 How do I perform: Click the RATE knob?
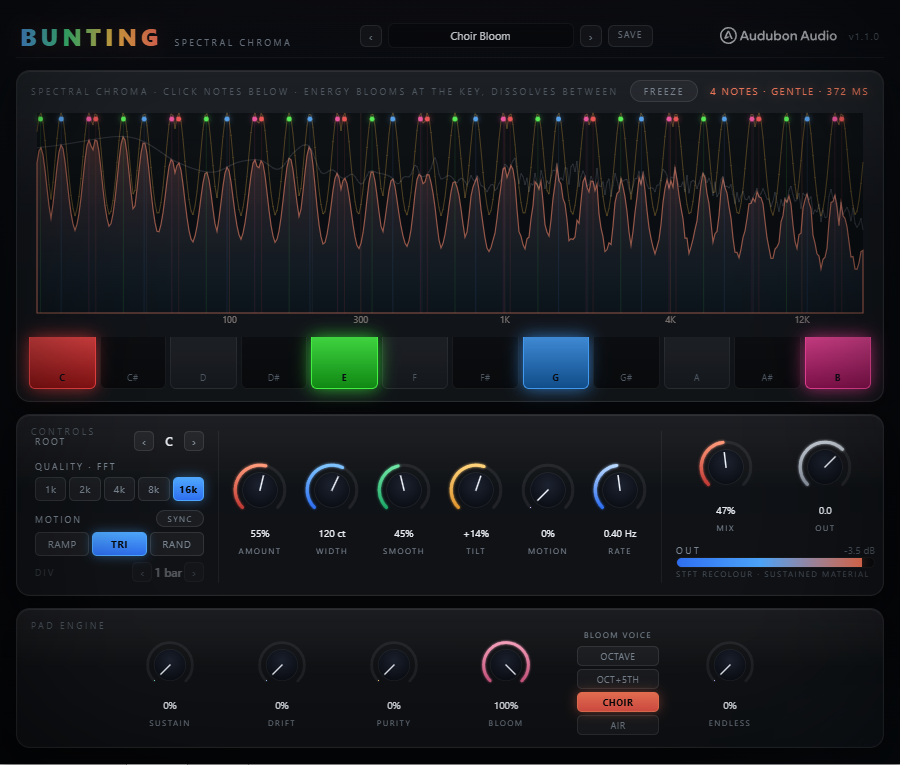point(620,489)
